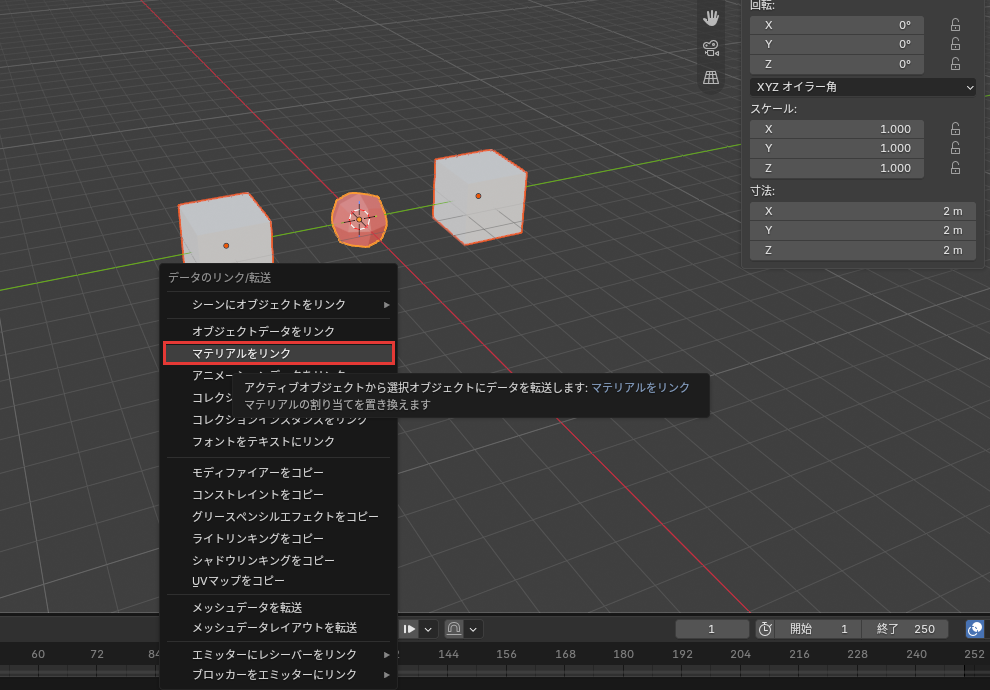Choose グリースペンシルエフェクトをコピー menu item
The height and width of the screenshot is (690, 990).
(x=278, y=517)
